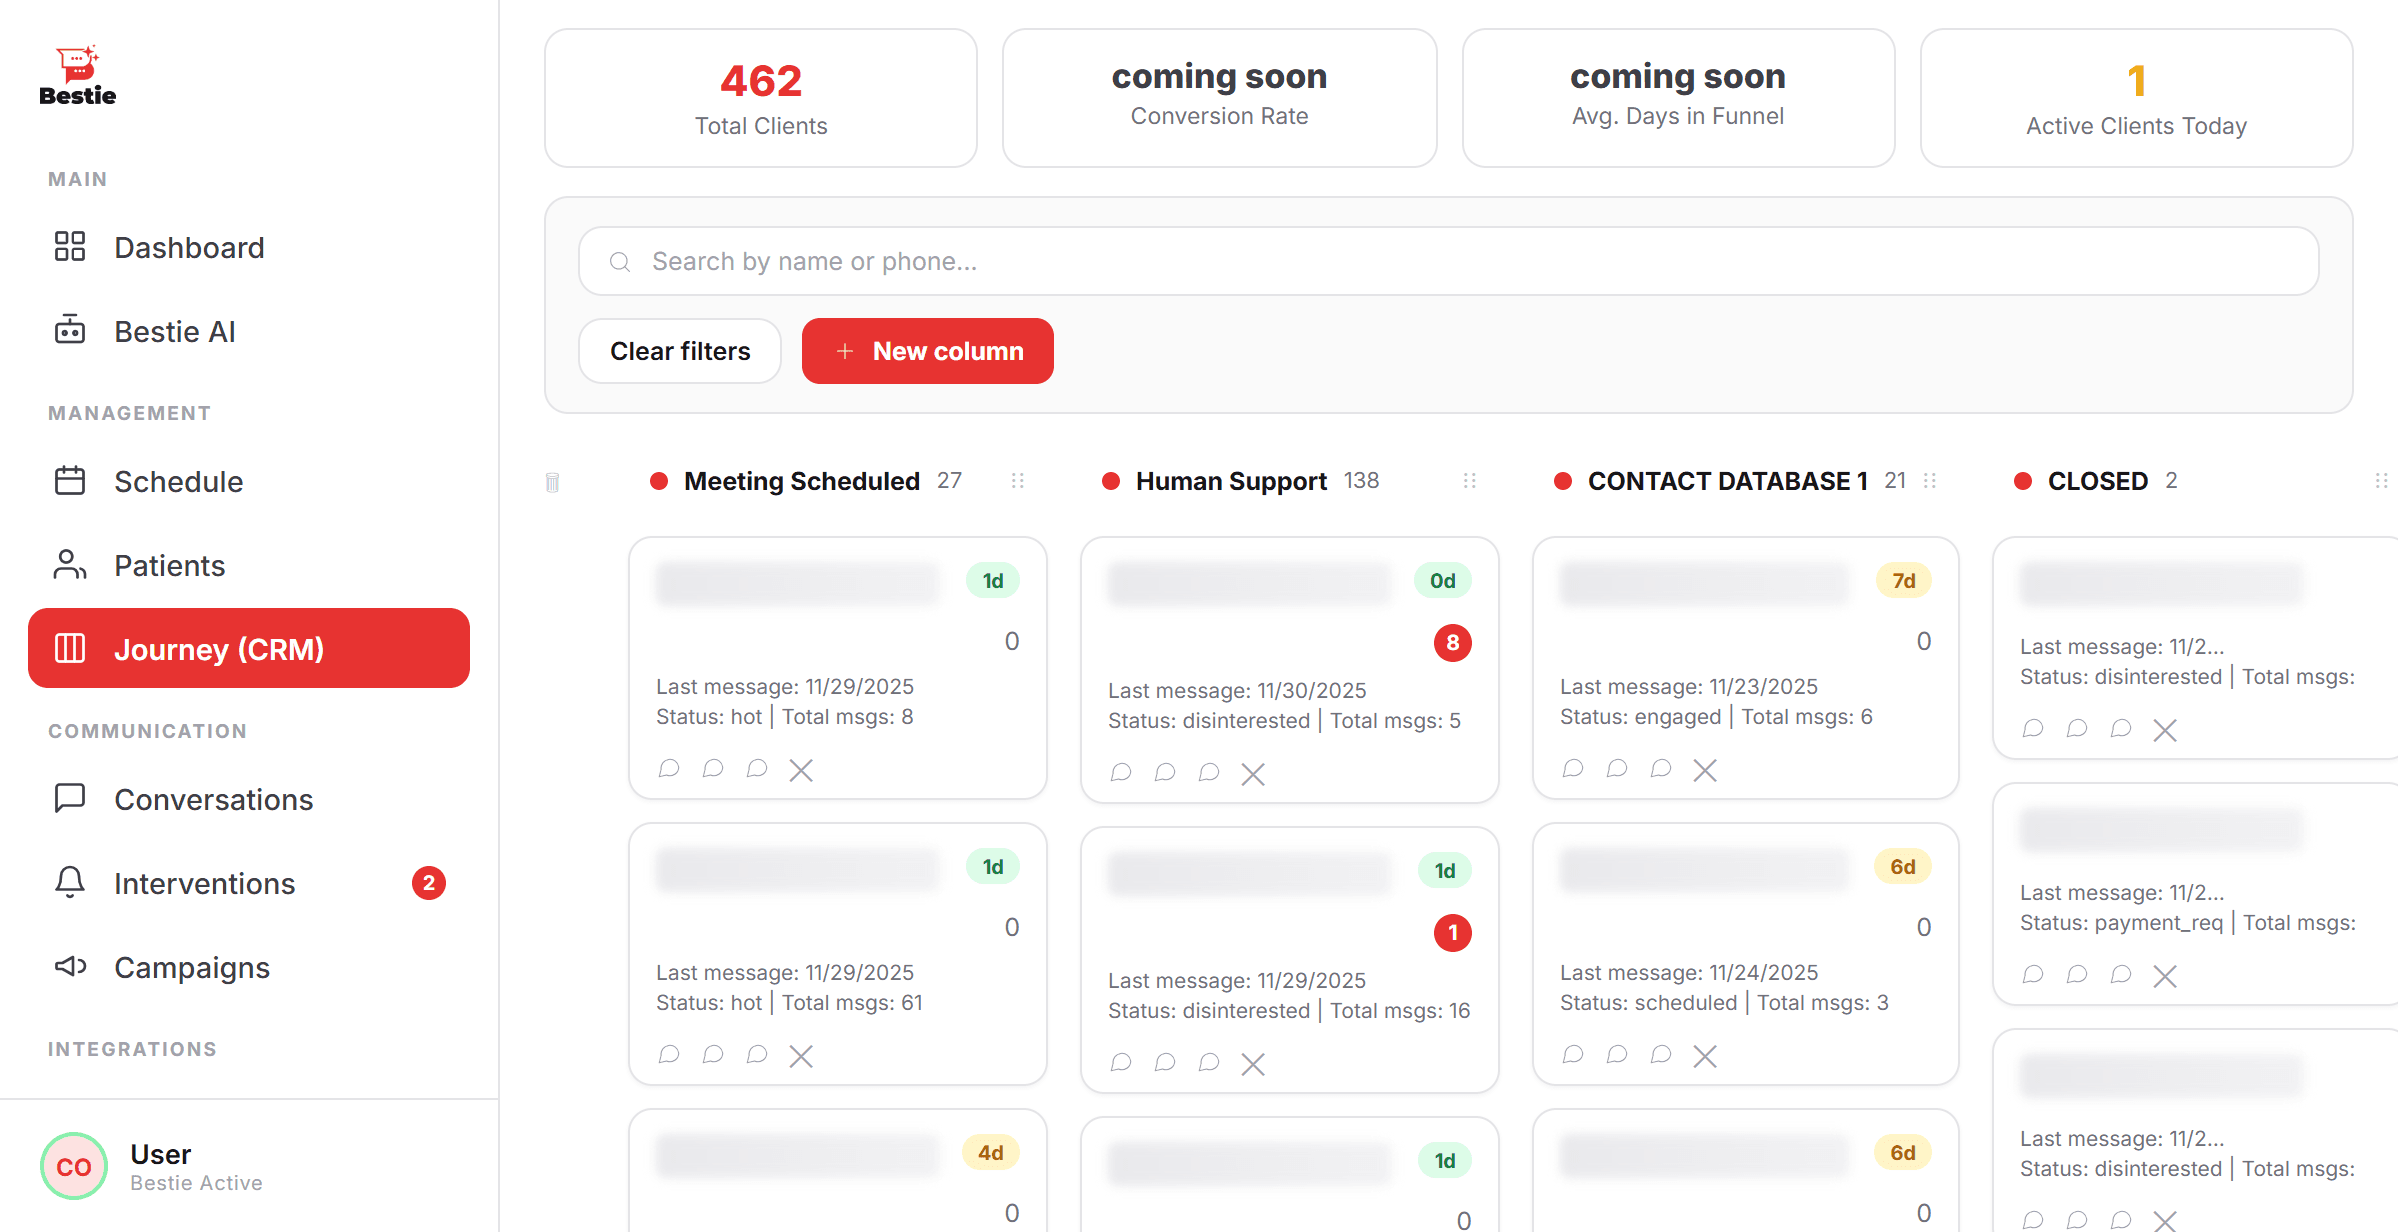Click the Avg. Days in Funnel card

tap(1678, 98)
